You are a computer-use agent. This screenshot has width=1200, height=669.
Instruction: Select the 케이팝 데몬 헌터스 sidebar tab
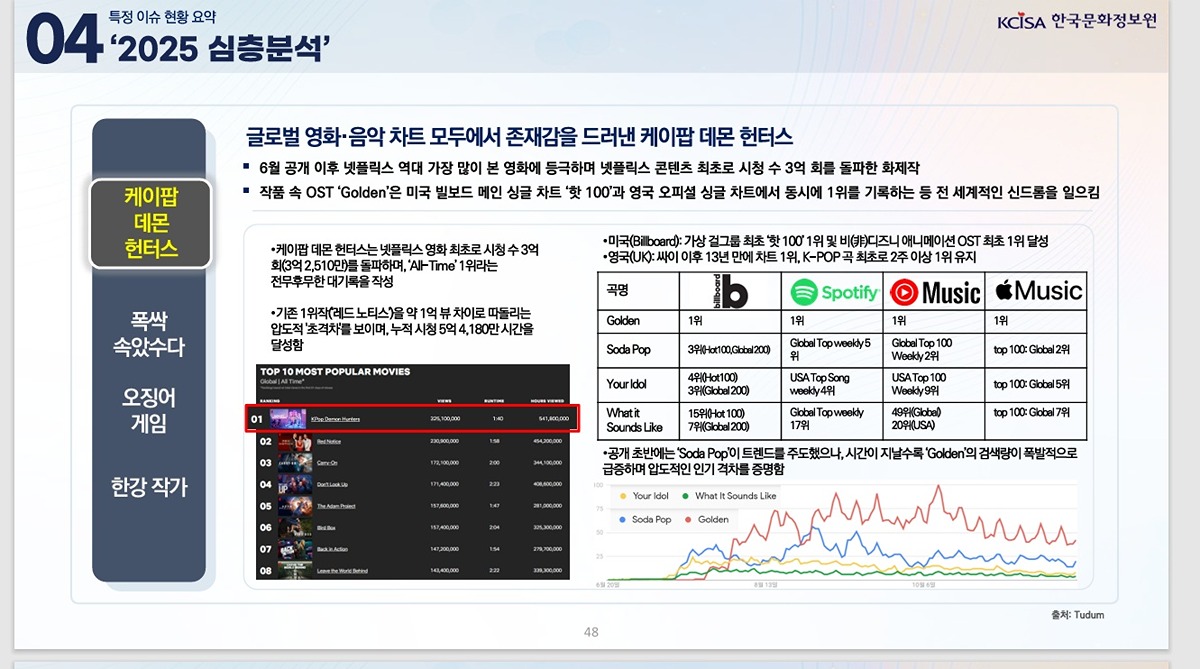tap(150, 223)
